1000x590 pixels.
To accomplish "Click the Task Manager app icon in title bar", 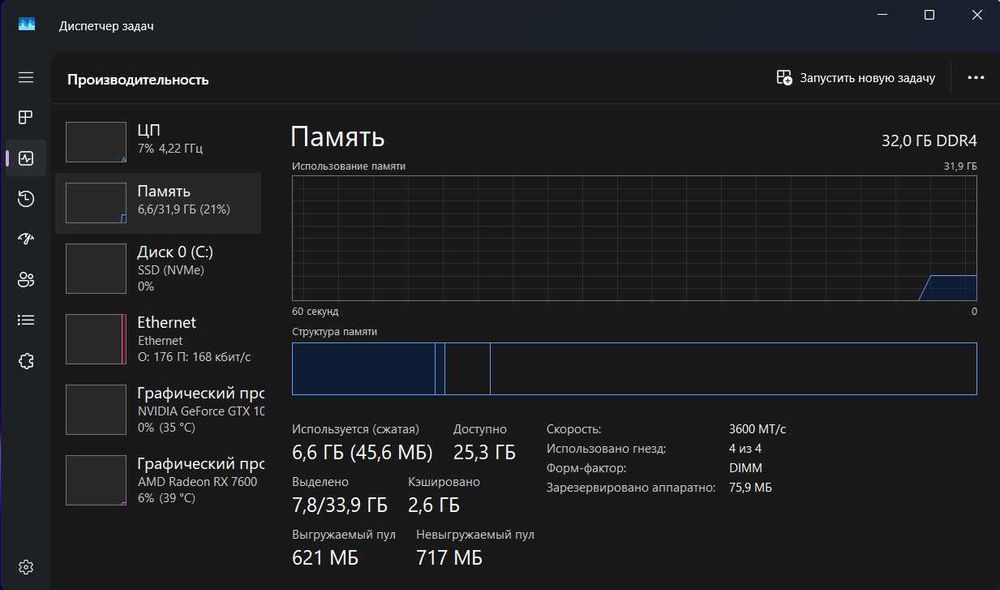I will (26, 25).
